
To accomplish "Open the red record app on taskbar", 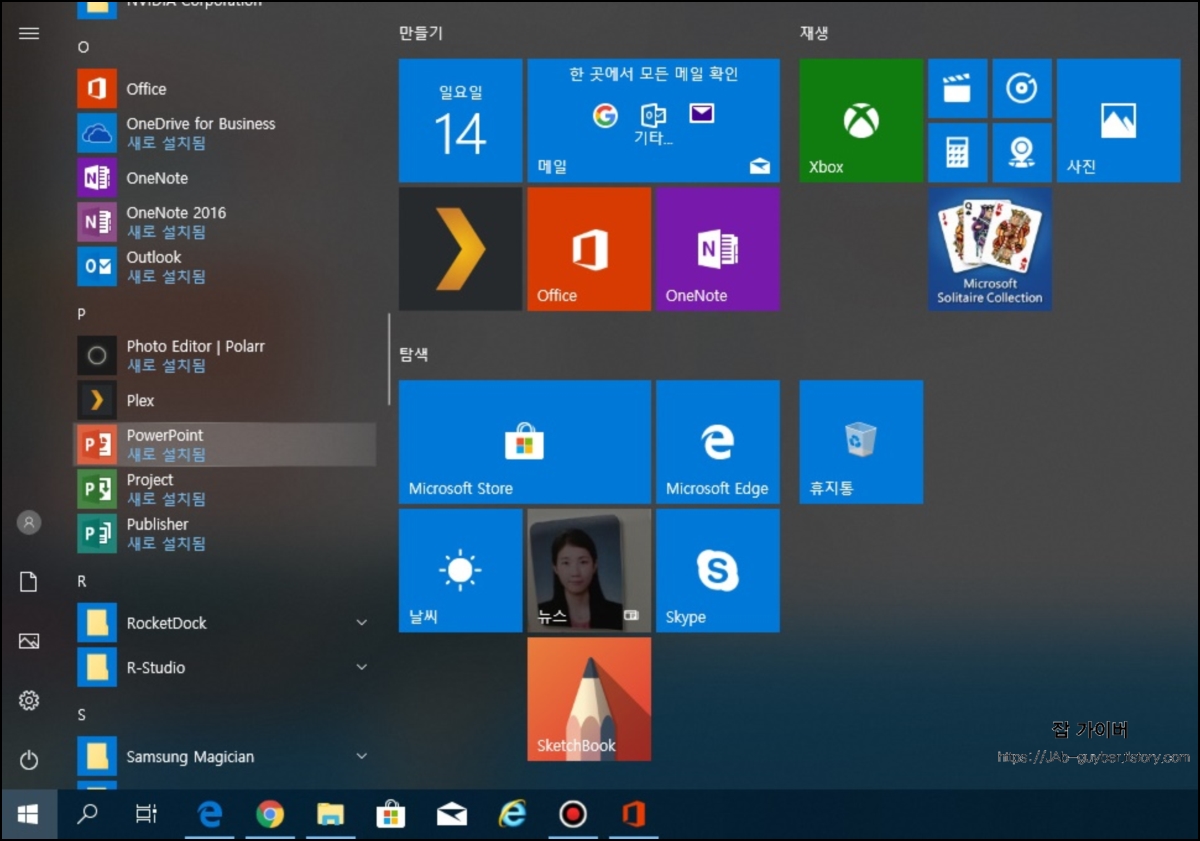I will tap(573, 815).
